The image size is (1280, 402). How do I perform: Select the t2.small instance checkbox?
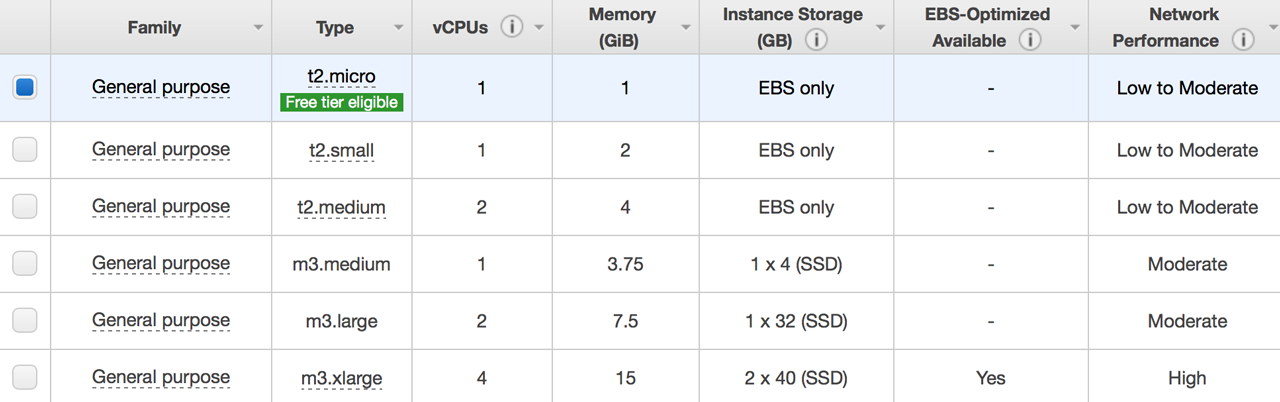(25, 150)
